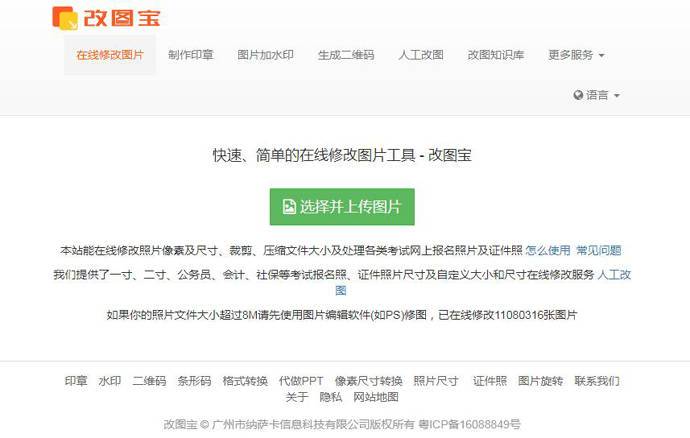This screenshot has height=438, width=690.
Task: Choose 人工改图 in the top navigation
Action: [x=421, y=55]
